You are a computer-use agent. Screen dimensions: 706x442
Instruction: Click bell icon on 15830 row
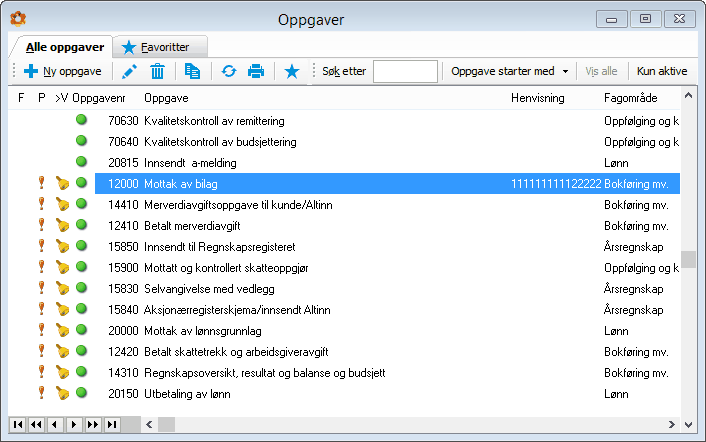62,288
